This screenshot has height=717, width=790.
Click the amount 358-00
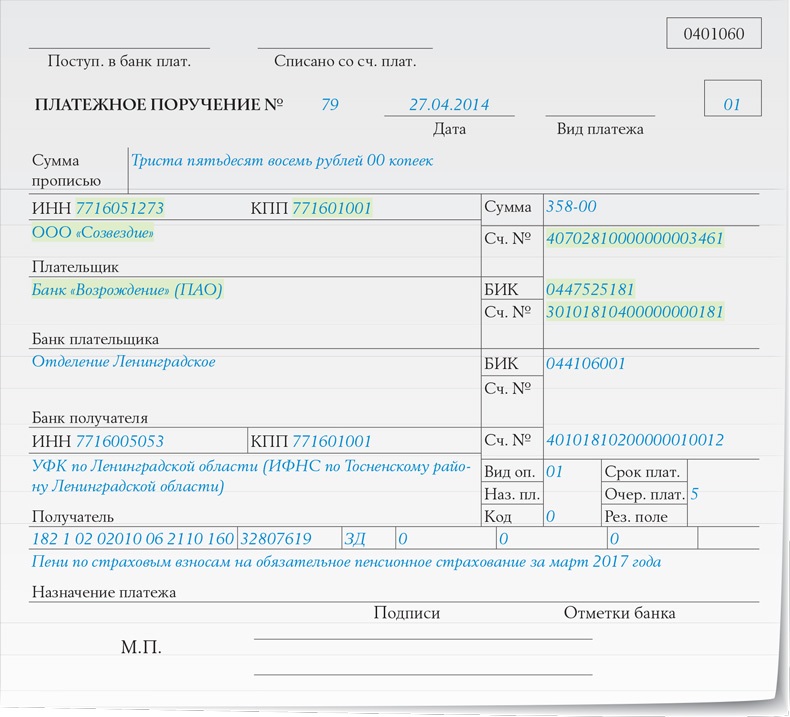coord(571,206)
